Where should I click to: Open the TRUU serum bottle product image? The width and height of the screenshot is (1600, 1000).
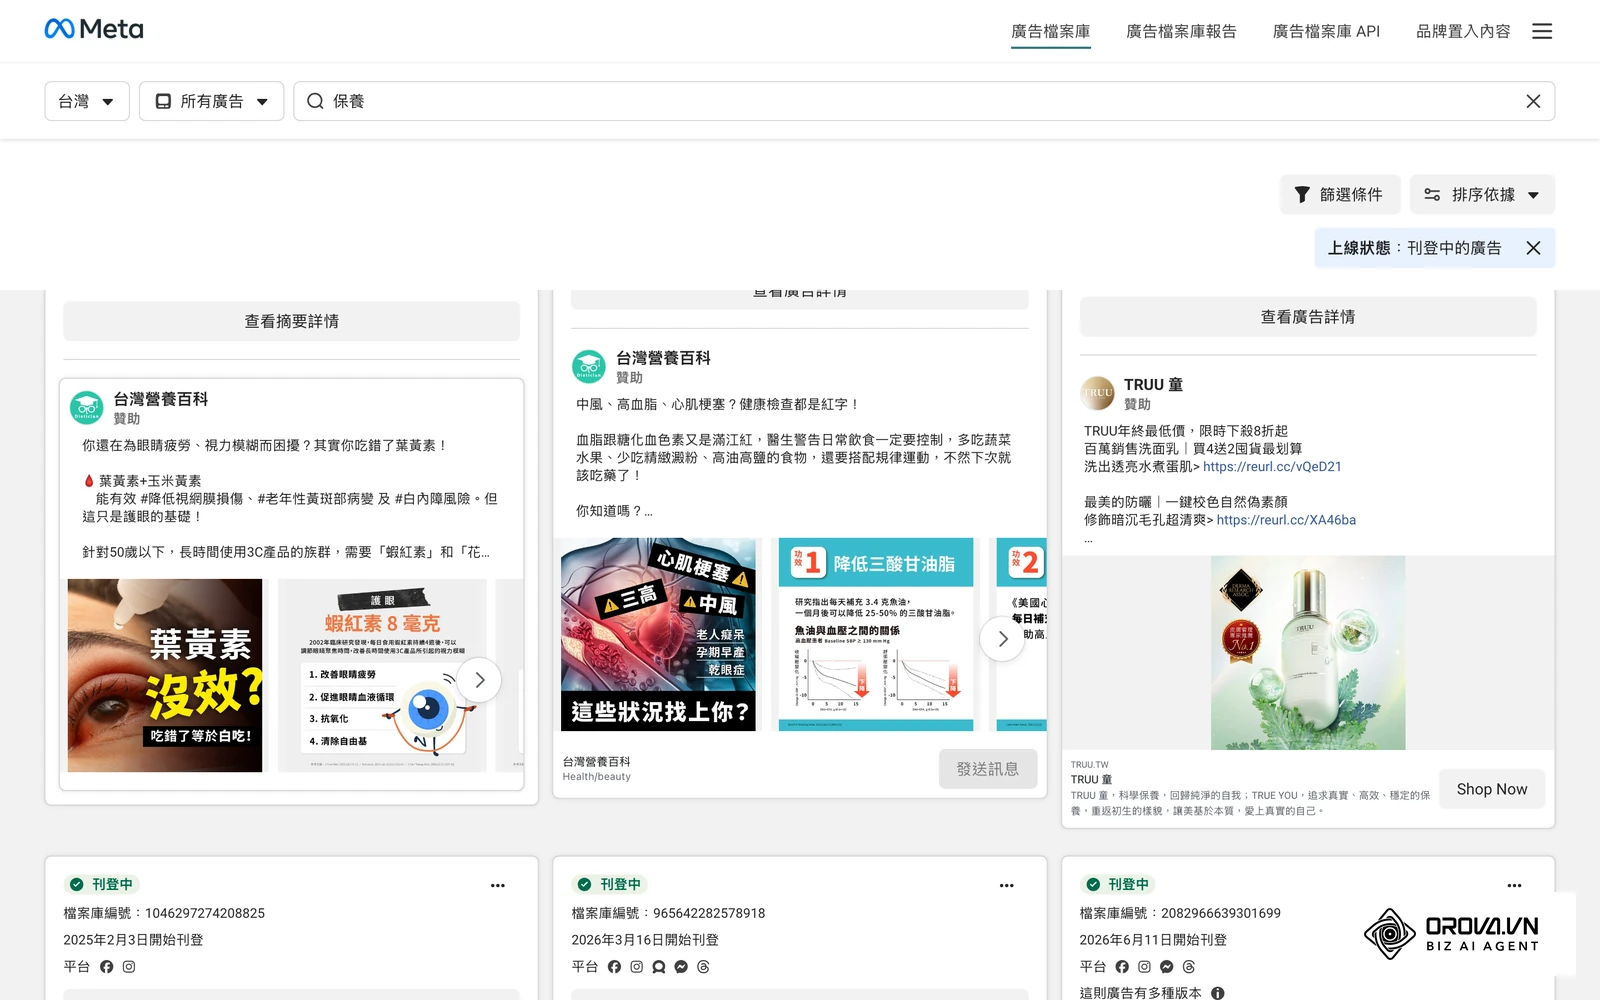[1308, 653]
